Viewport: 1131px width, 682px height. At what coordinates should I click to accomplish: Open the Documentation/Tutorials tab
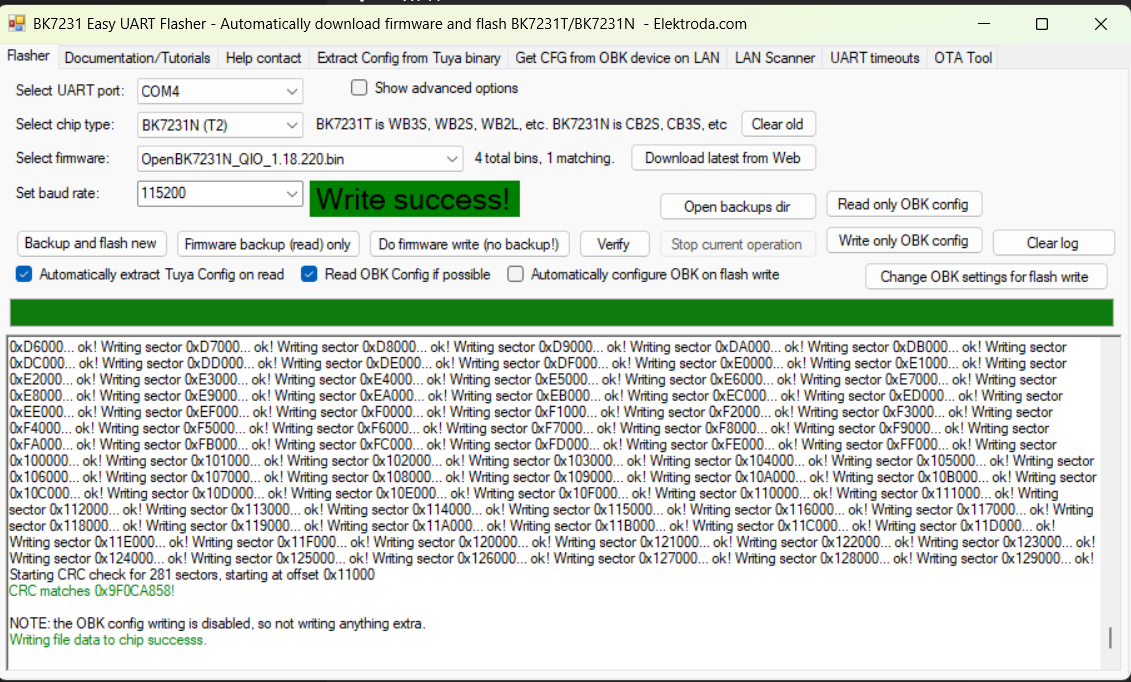click(x=137, y=58)
